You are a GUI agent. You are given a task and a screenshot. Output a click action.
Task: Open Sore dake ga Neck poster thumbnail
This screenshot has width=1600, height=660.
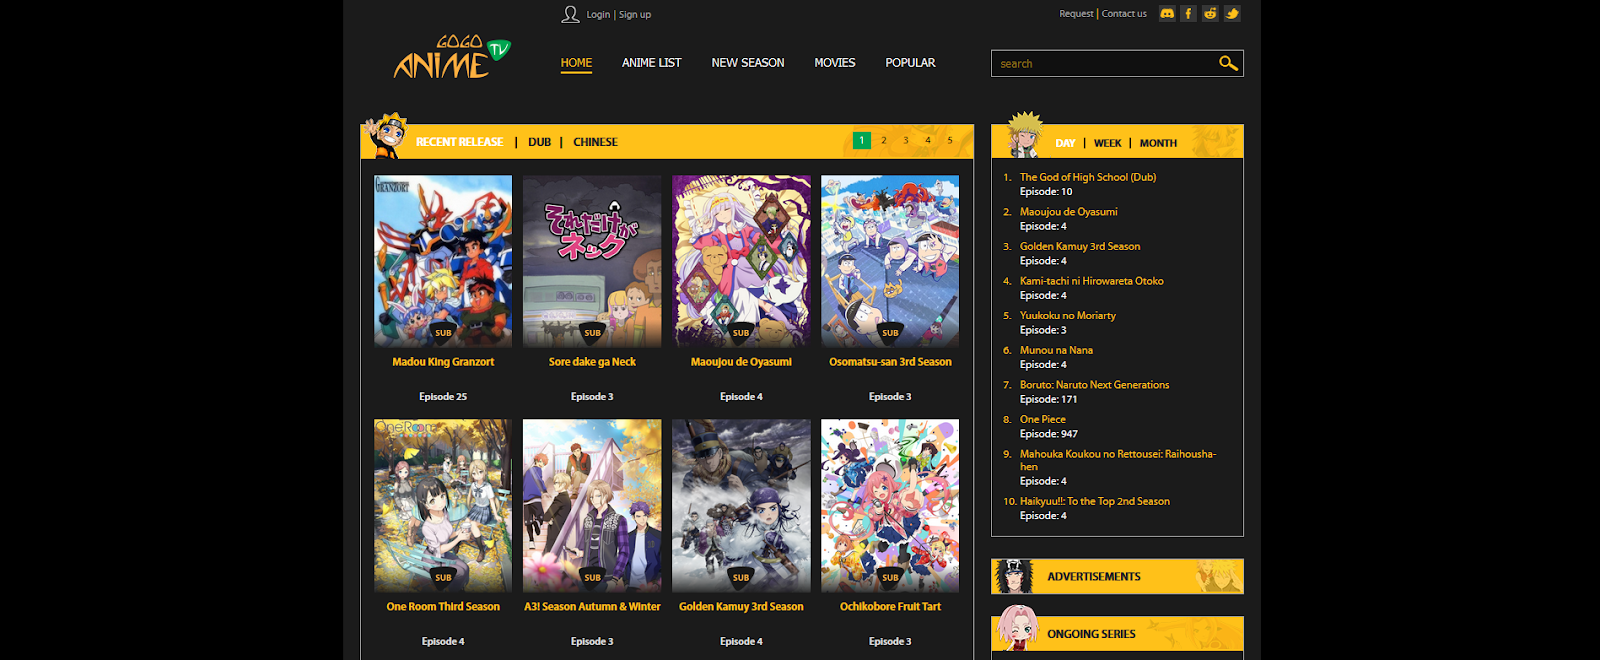point(592,261)
